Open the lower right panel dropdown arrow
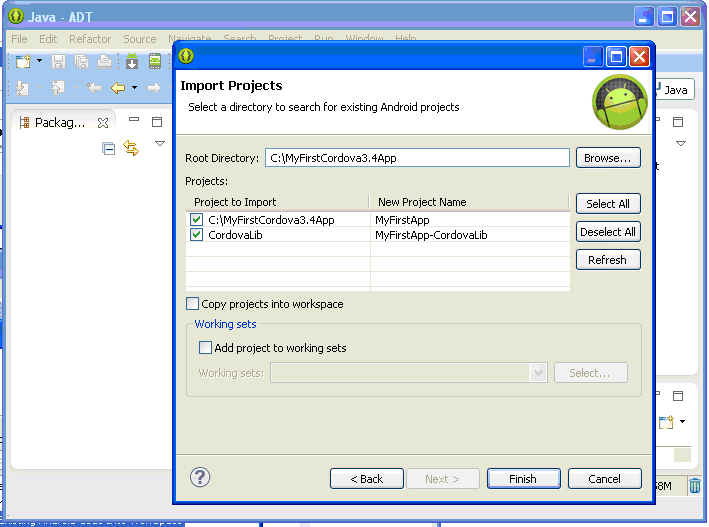Screen dimensions: 709x527 pos(683,422)
